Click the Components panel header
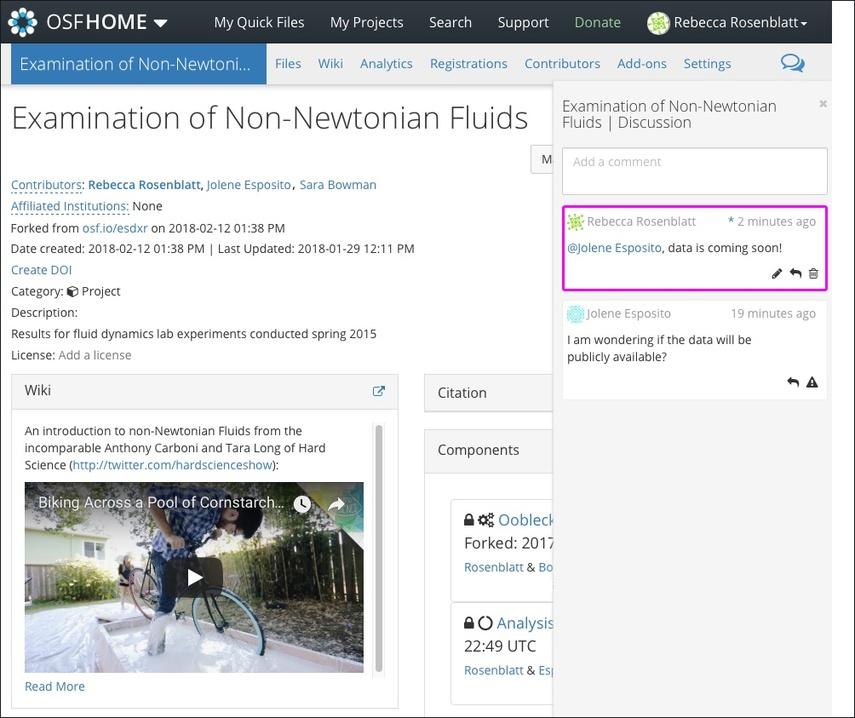Viewport: 855px width, 718px height. pos(489,451)
